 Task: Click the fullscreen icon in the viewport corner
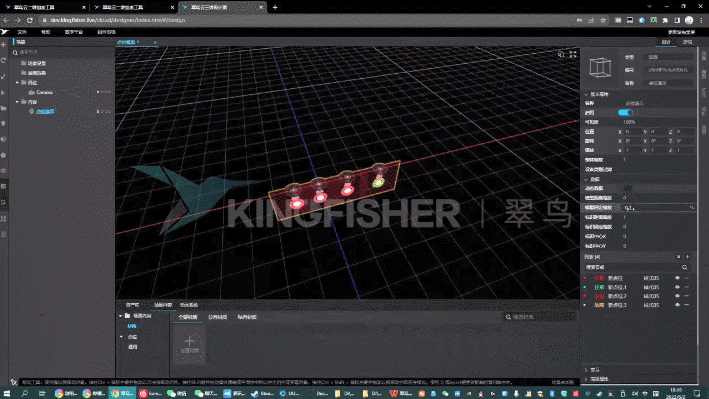[x=573, y=54]
